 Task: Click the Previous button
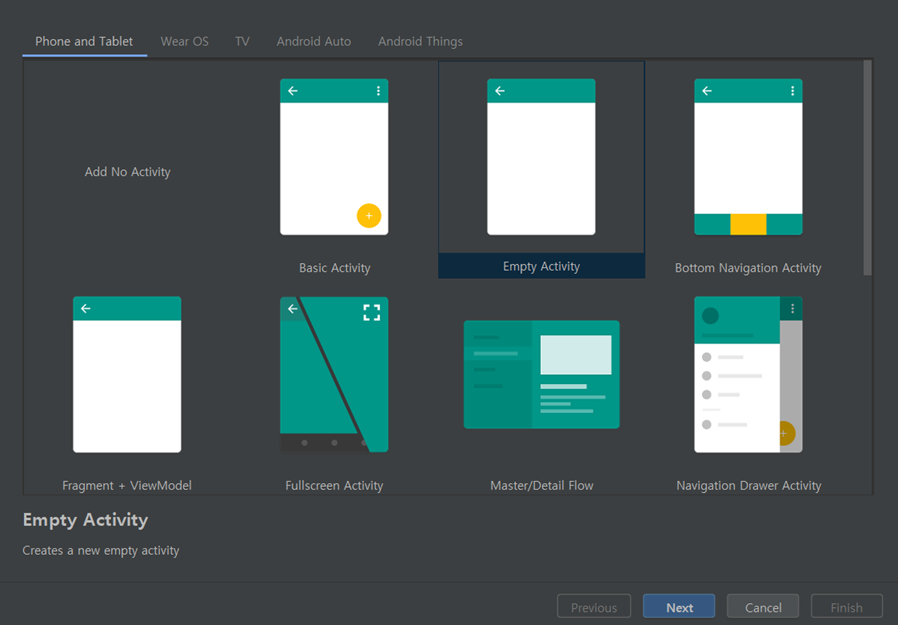[594, 607]
